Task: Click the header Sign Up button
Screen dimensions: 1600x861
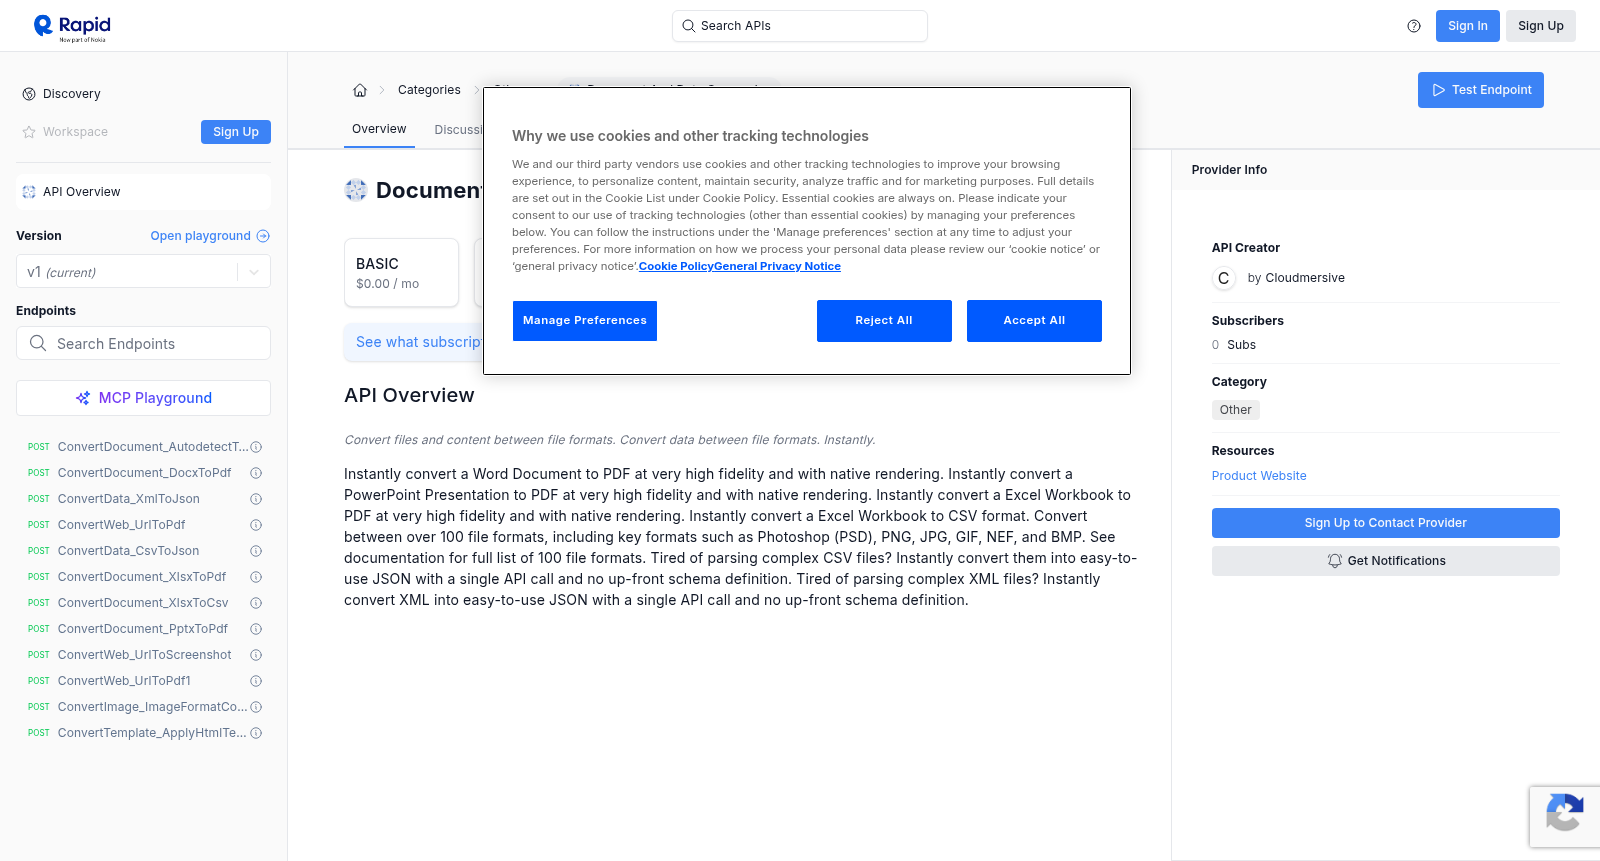Action: [1541, 26]
